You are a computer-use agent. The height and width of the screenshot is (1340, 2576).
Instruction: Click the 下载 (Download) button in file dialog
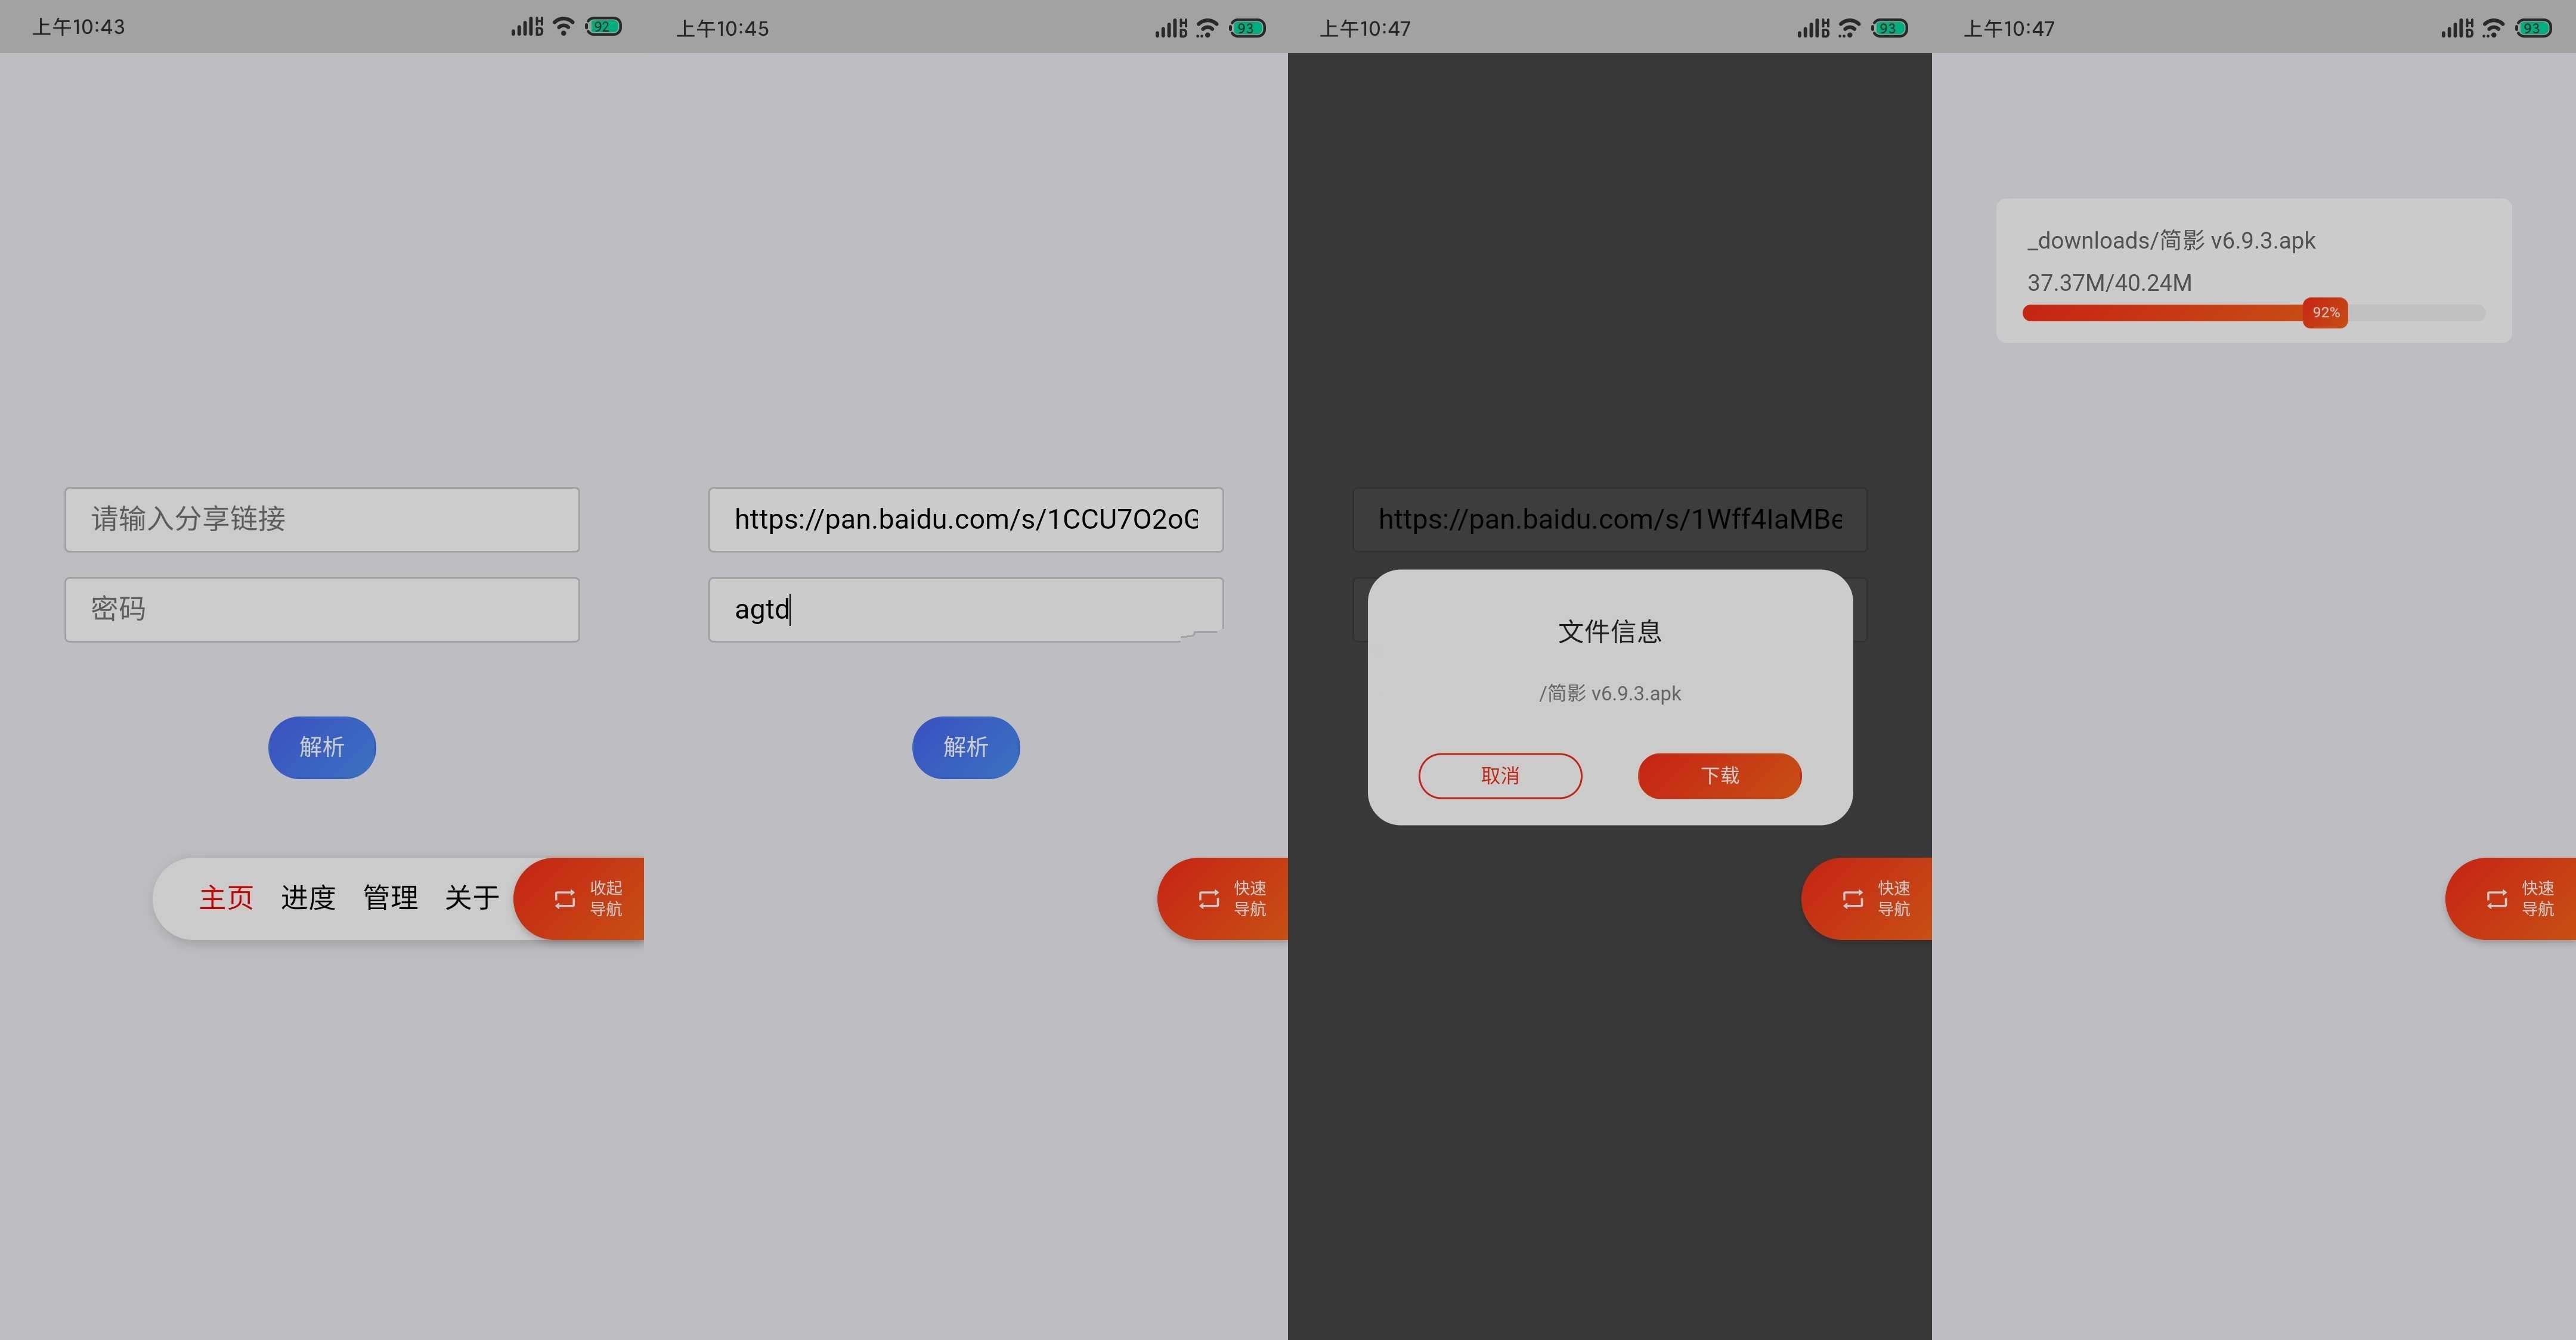tap(1717, 775)
